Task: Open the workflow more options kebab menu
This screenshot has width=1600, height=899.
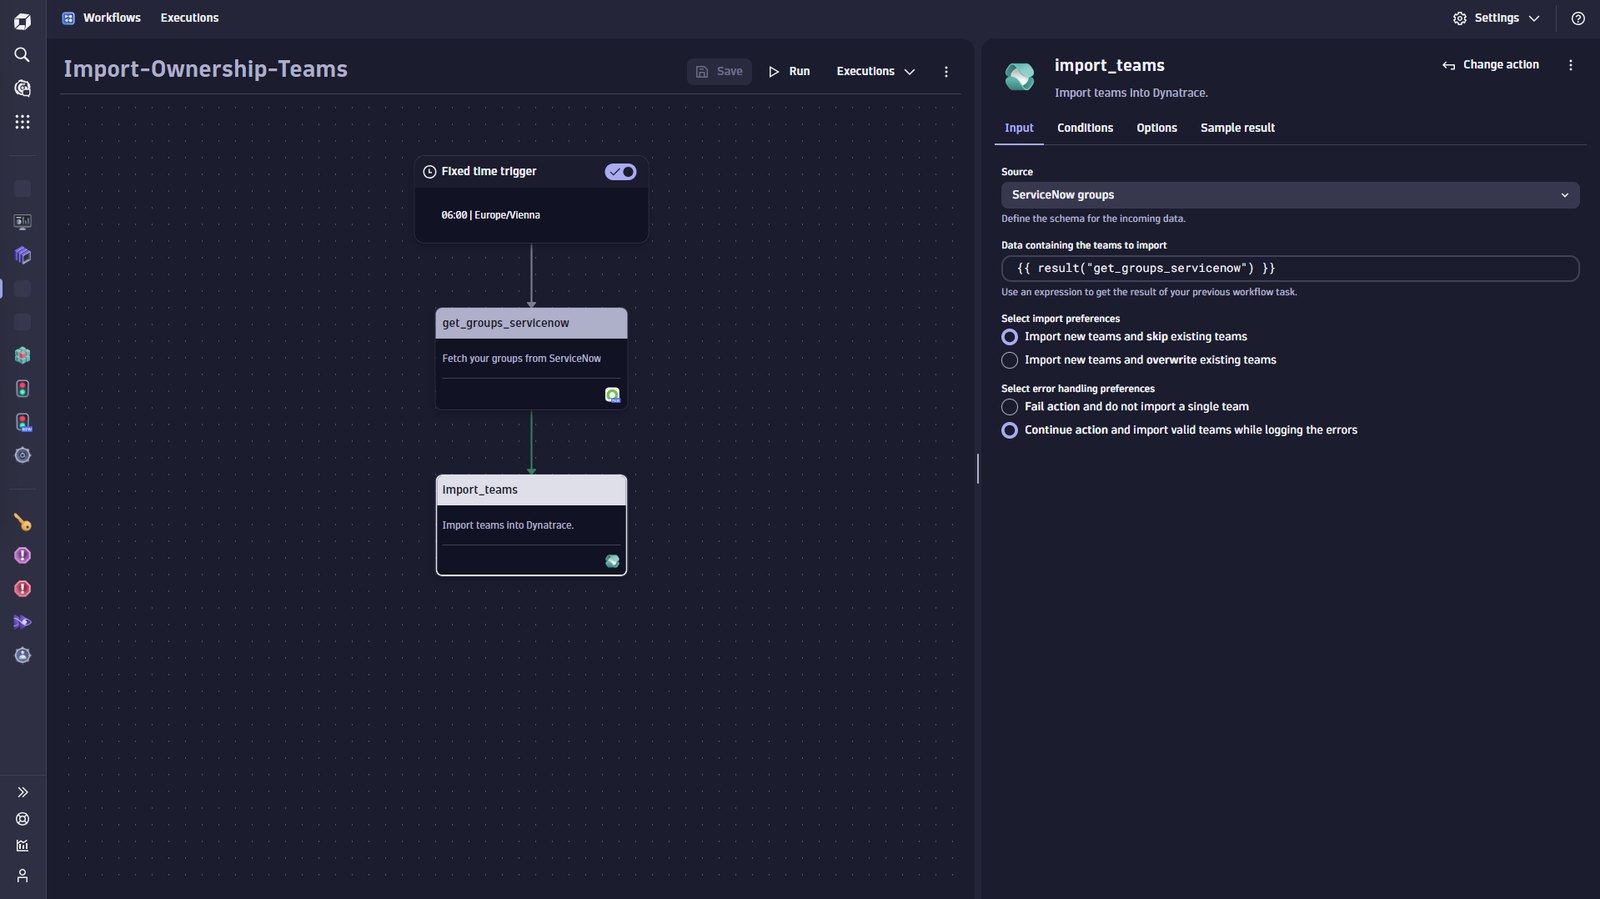Action: point(946,72)
